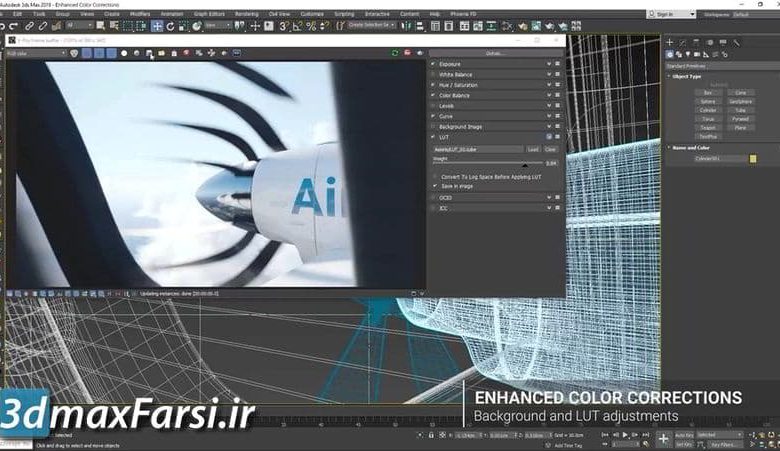780x451 pixels.
Task: Click the object name field in Name and Color
Action: point(721,159)
